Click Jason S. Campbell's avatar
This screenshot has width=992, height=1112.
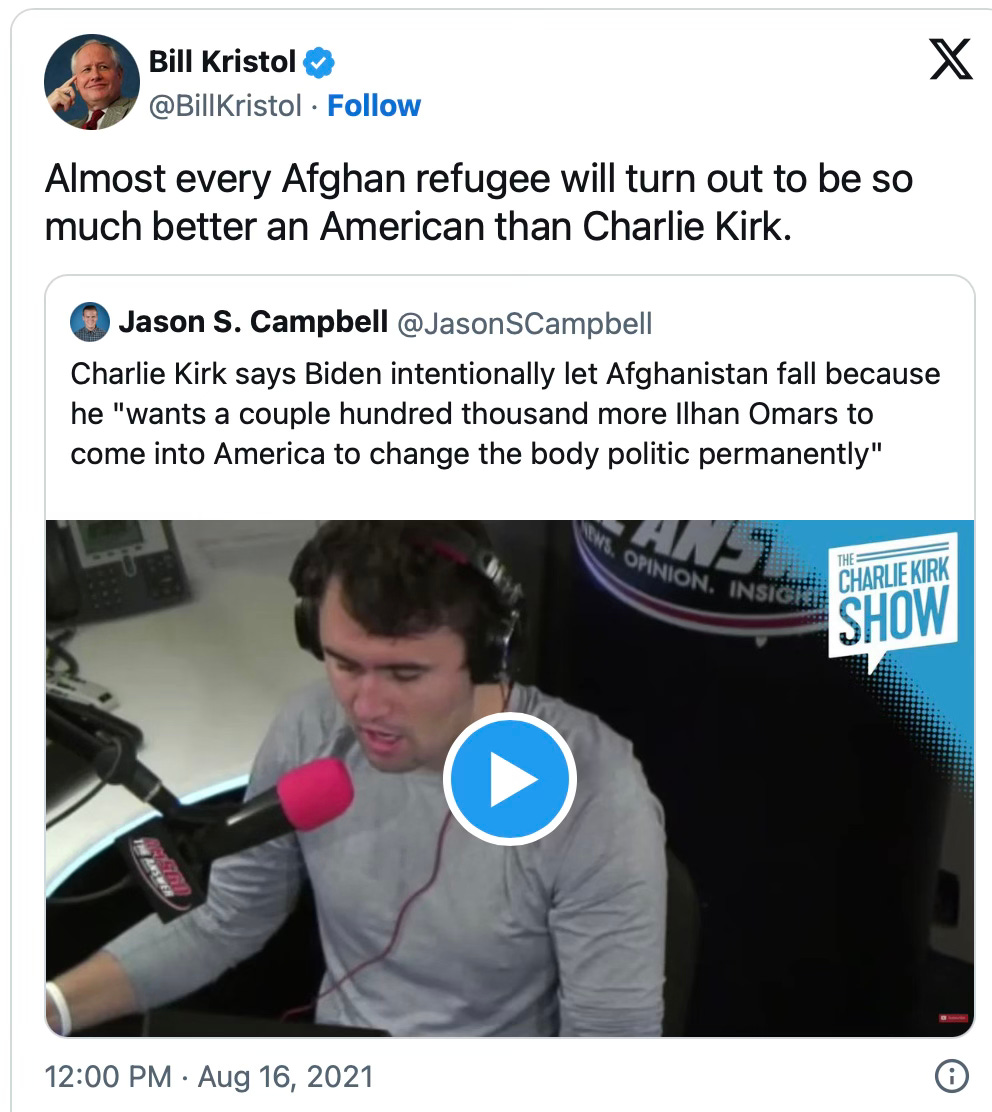click(90, 322)
